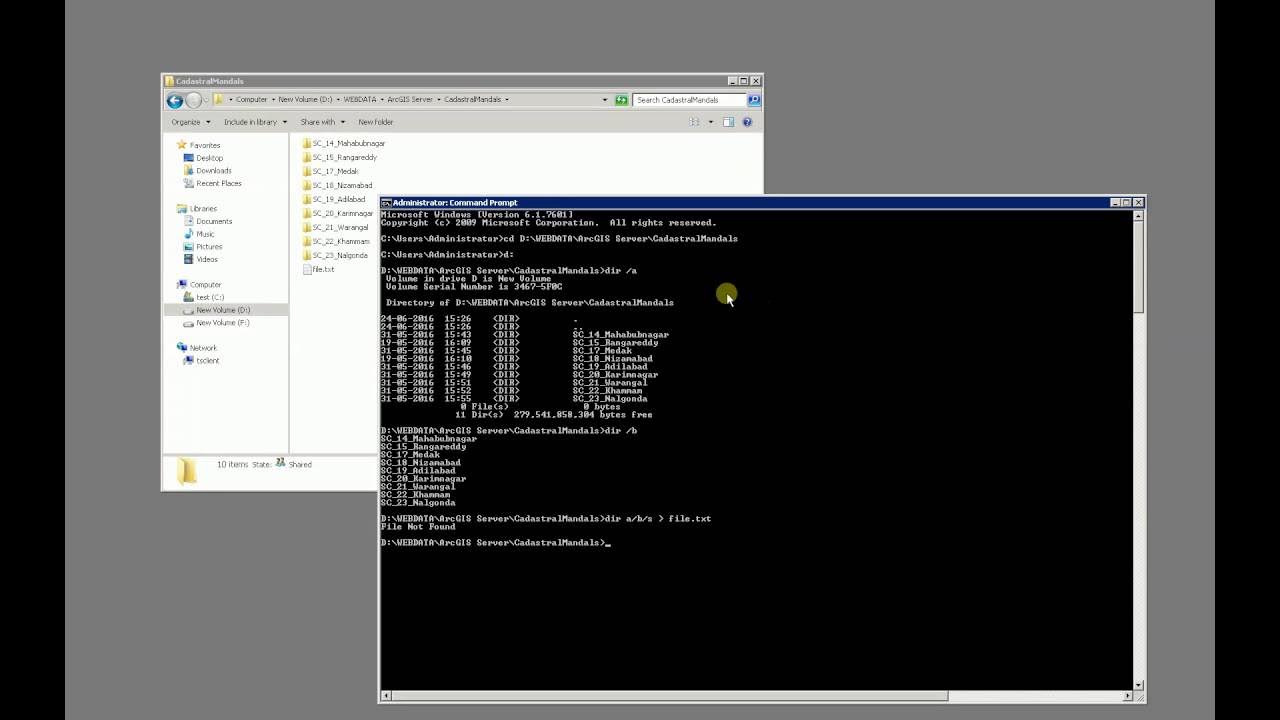Screen dimensions: 1280x720
Task: Select the SC_19_Adilabad folder icon
Action: pos(307,199)
